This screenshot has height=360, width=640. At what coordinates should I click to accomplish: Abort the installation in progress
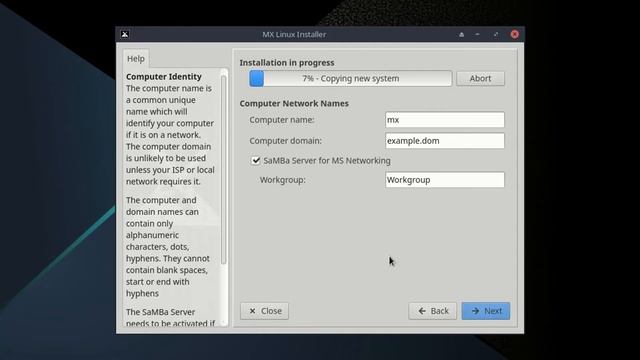pyautogui.click(x=480, y=78)
